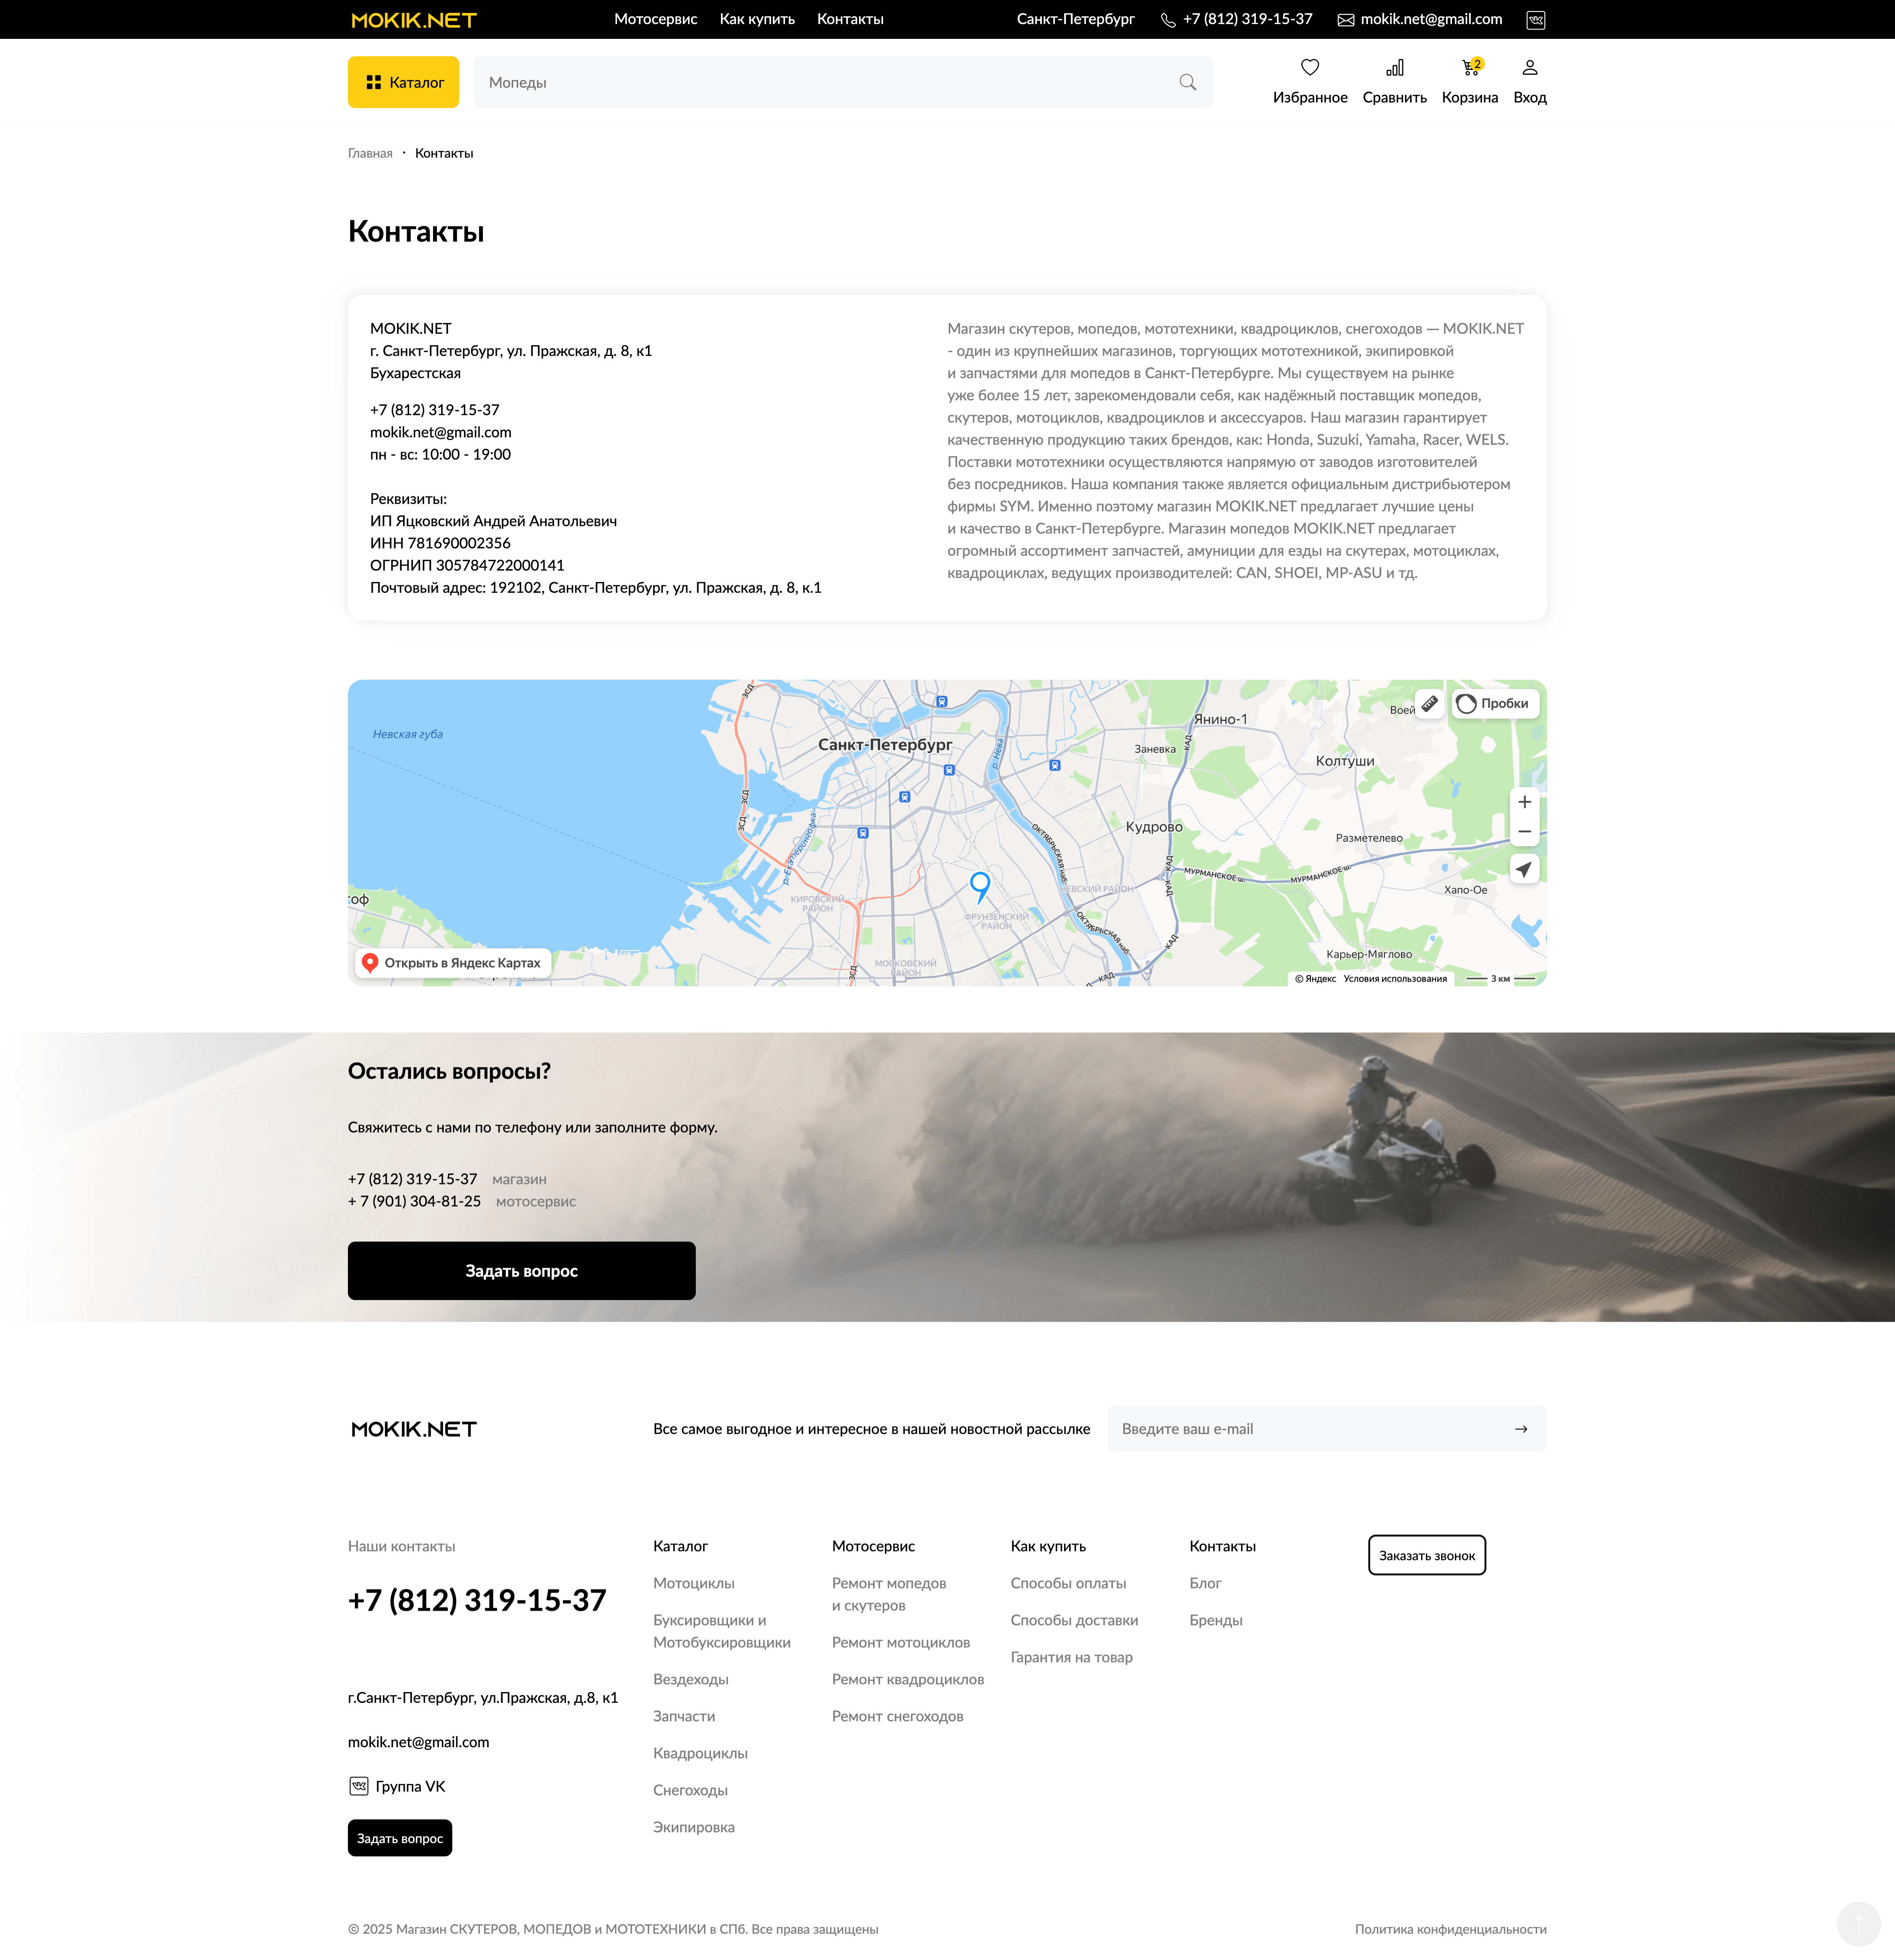Open the footer Контакты heading link
This screenshot has width=1895, height=1960.
click(1222, 1546)
